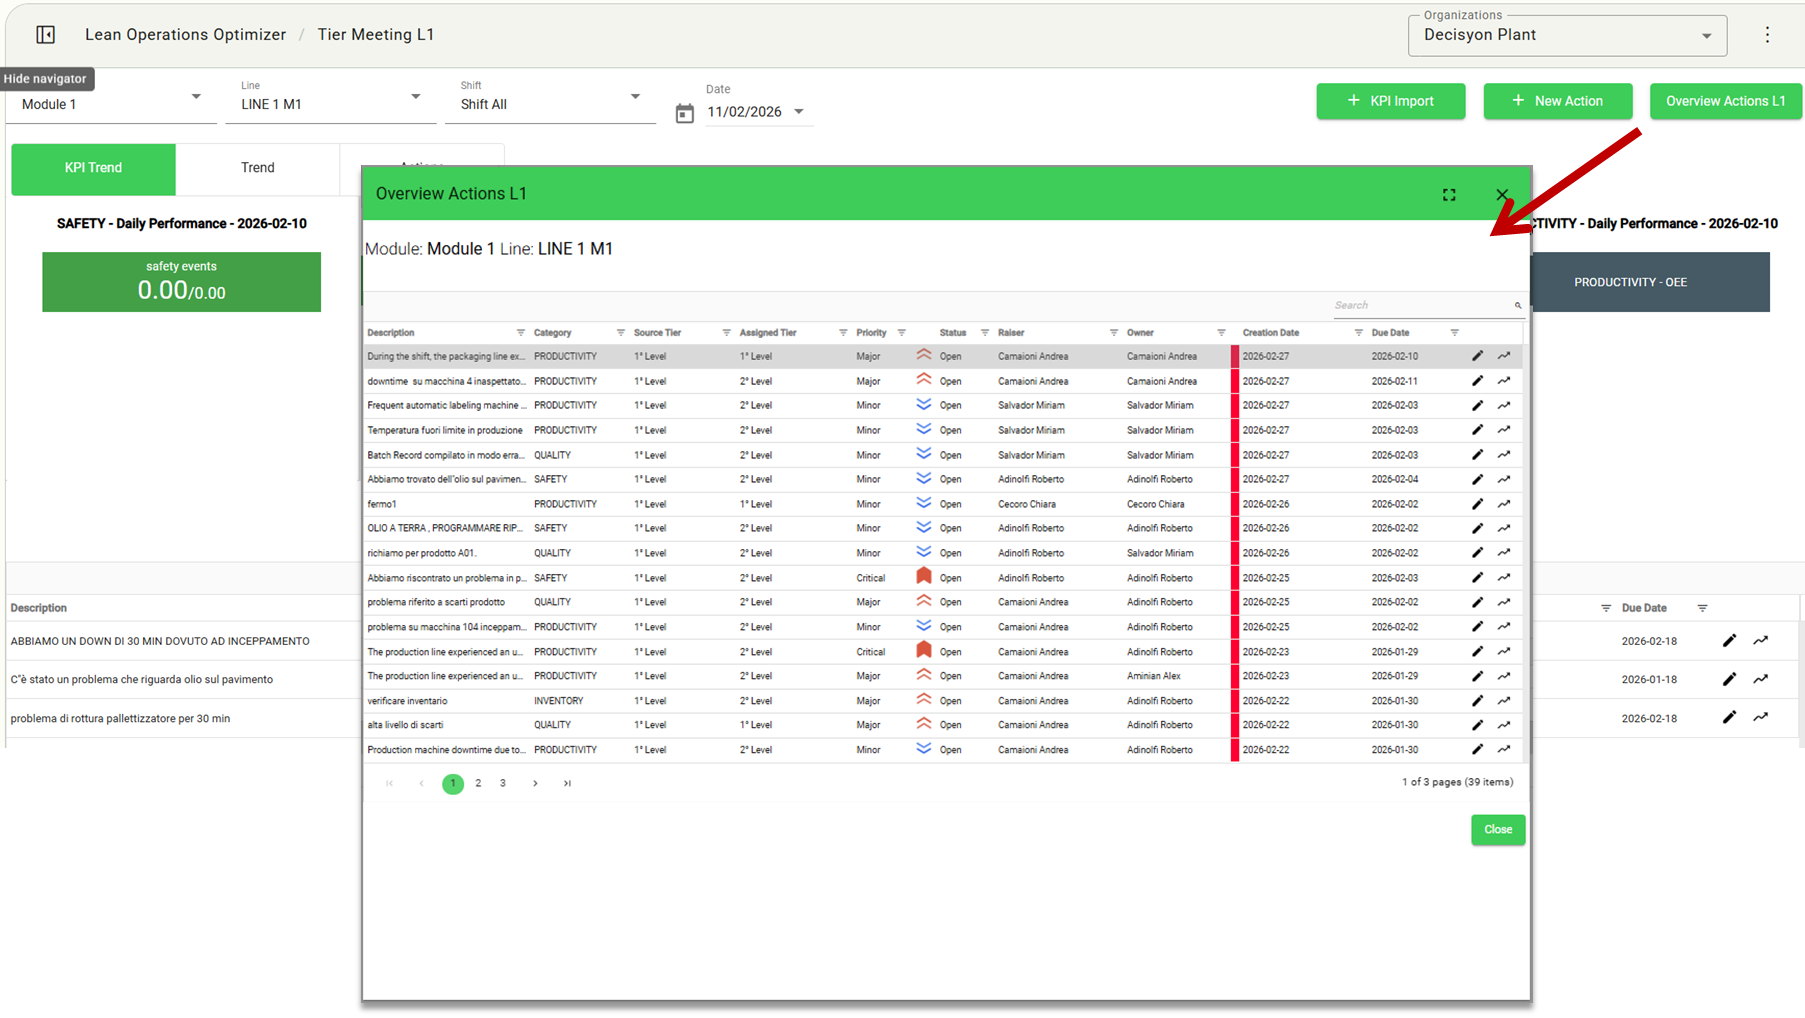1805x1018 pixels.
Task: Go to page 2 of actions
Action: coord(478,783)
